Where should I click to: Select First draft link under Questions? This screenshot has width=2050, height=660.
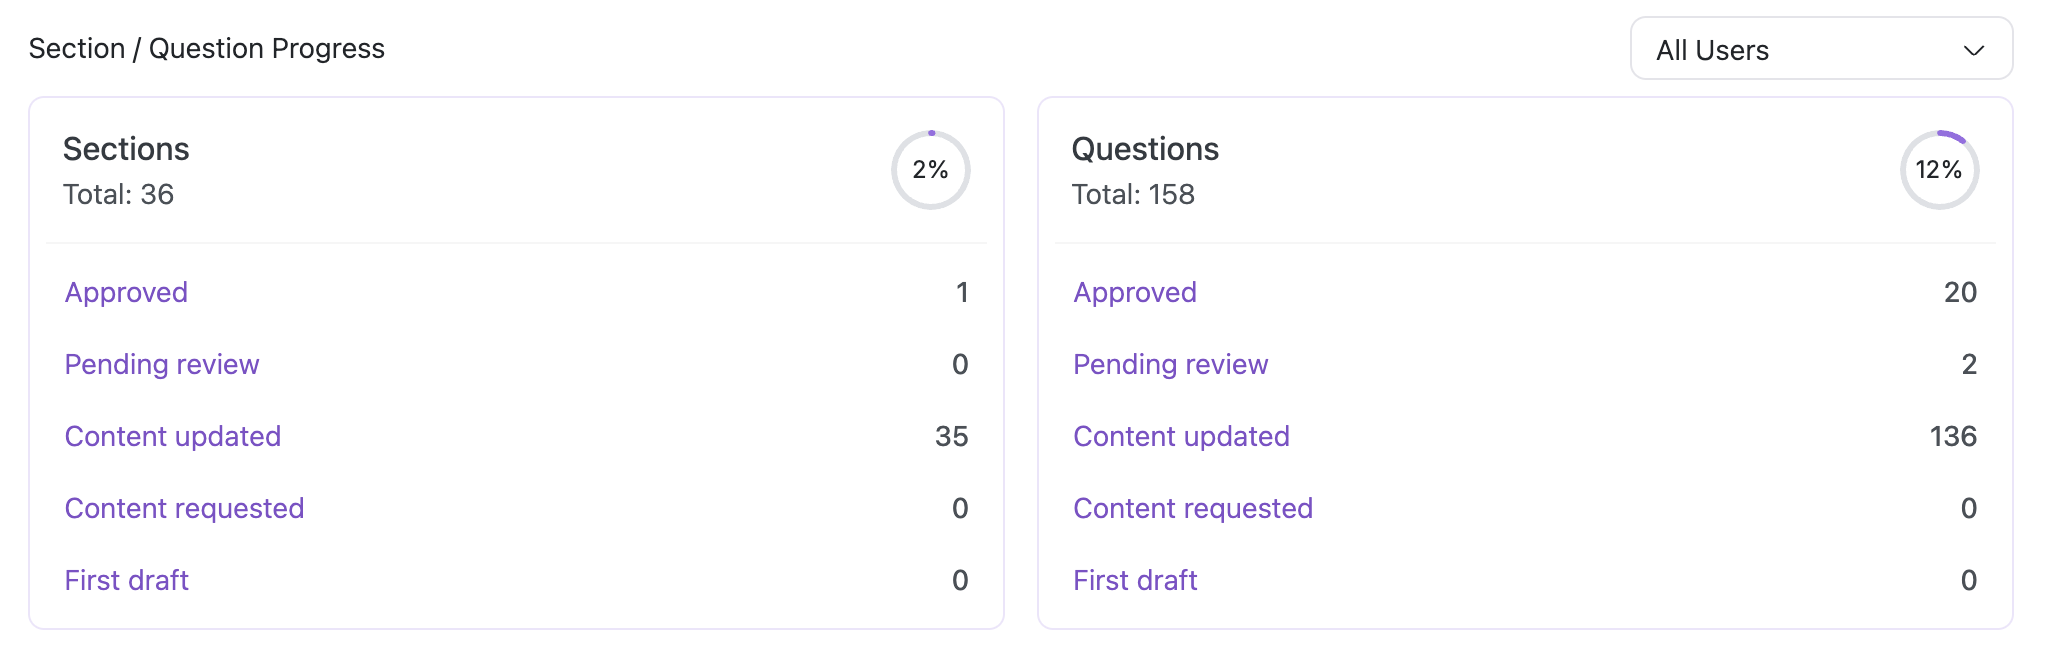pos(1135,580)
